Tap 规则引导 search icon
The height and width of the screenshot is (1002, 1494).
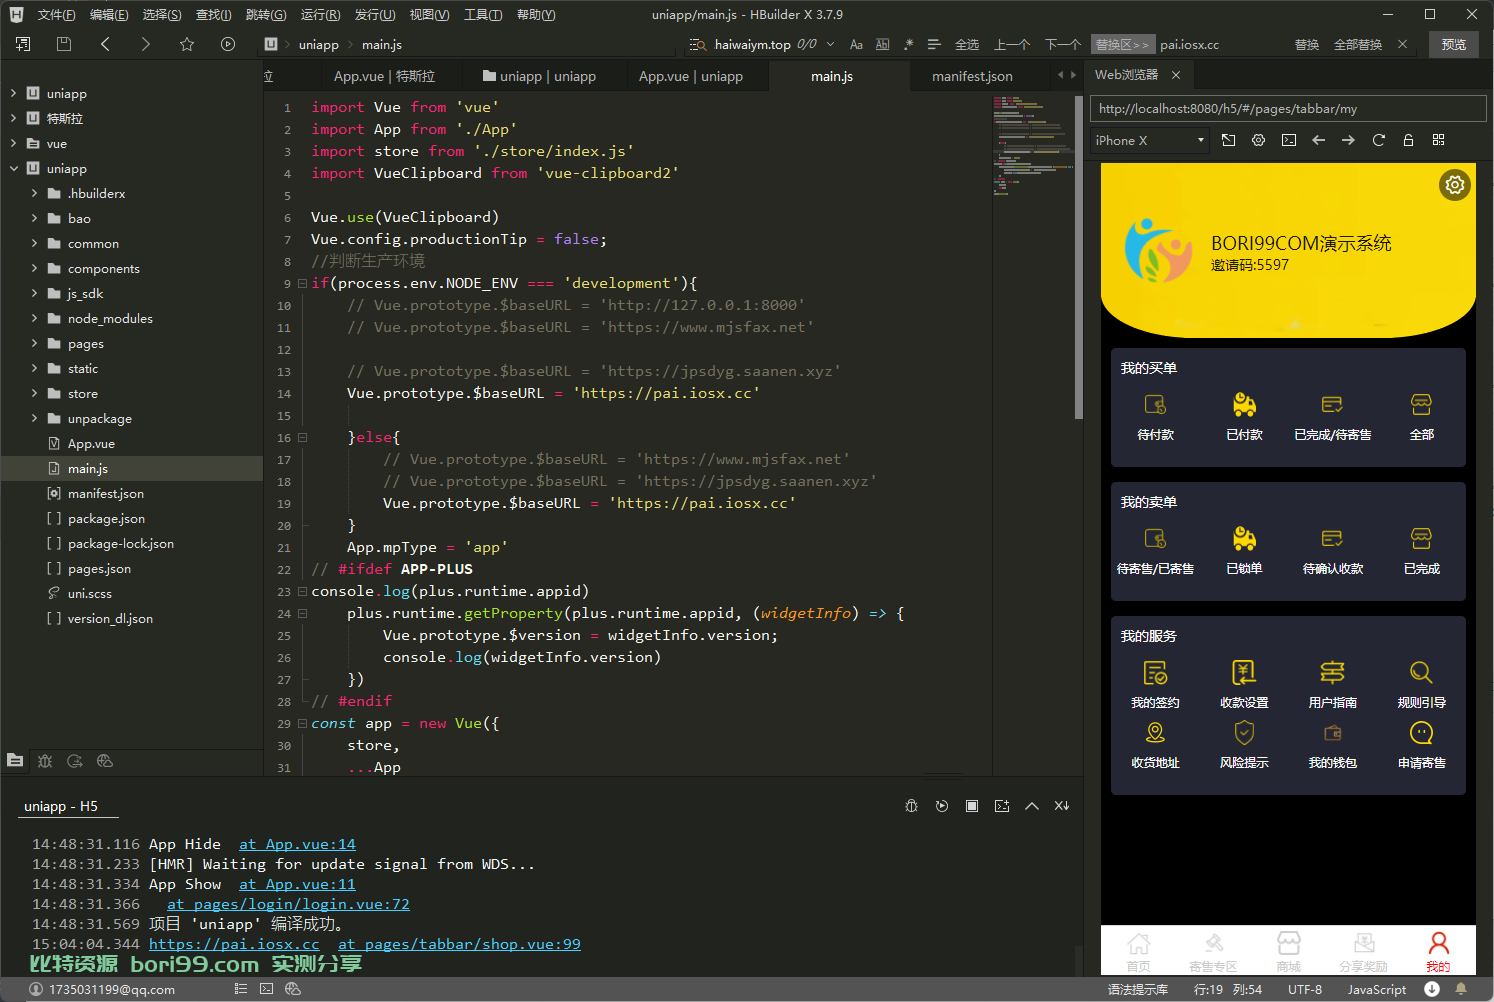[x=1421, y=673]
